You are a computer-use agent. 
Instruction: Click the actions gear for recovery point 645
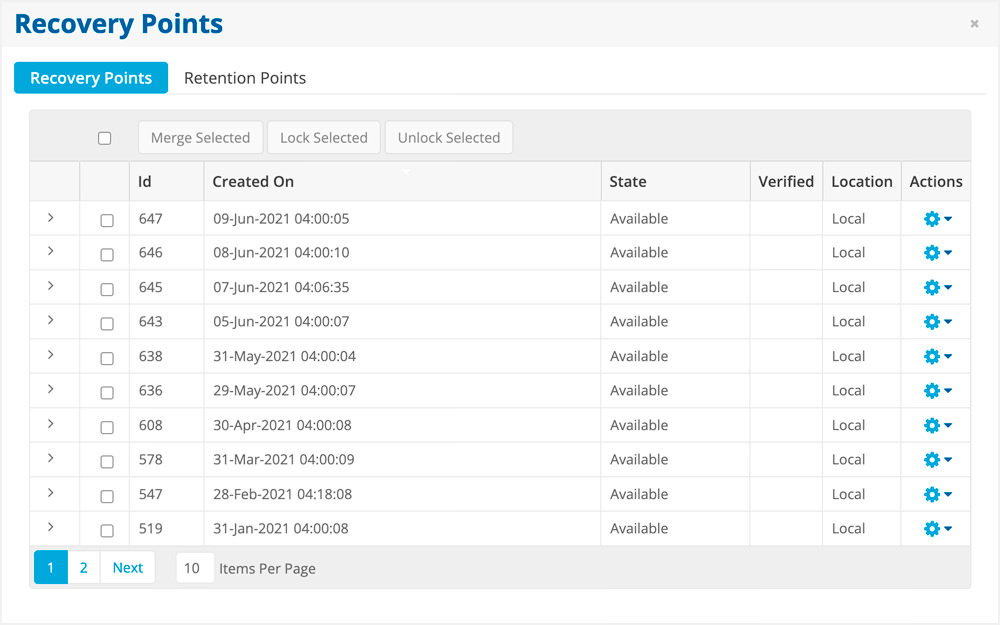(936, 288)
